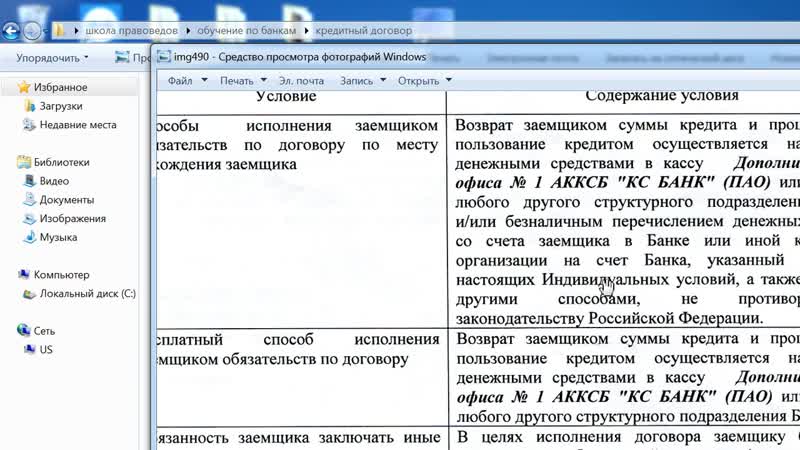Click the Компьютер icon in sidebar
This screenshot has height=450, width=800.
pyautogui.click(x=24, y=274)
